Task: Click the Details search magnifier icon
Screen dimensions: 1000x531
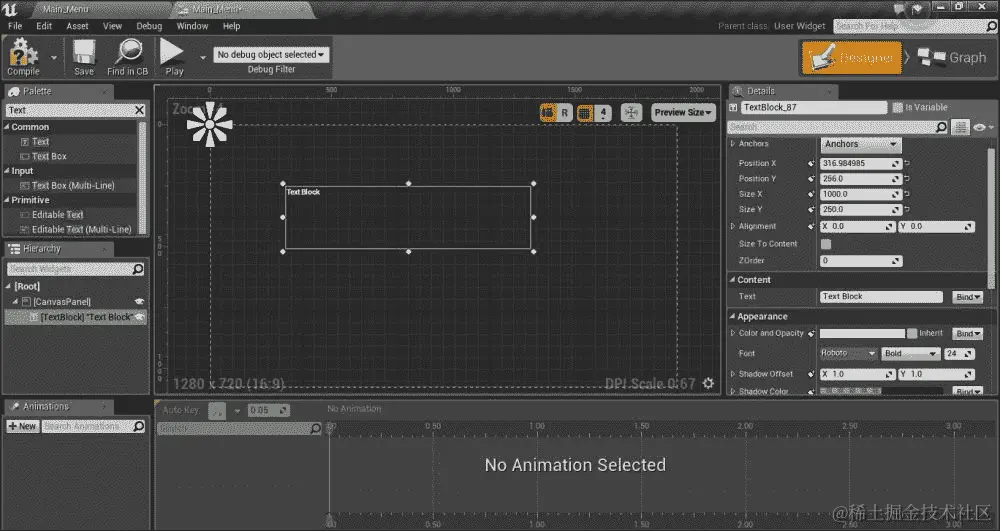Action: (941, 127)
